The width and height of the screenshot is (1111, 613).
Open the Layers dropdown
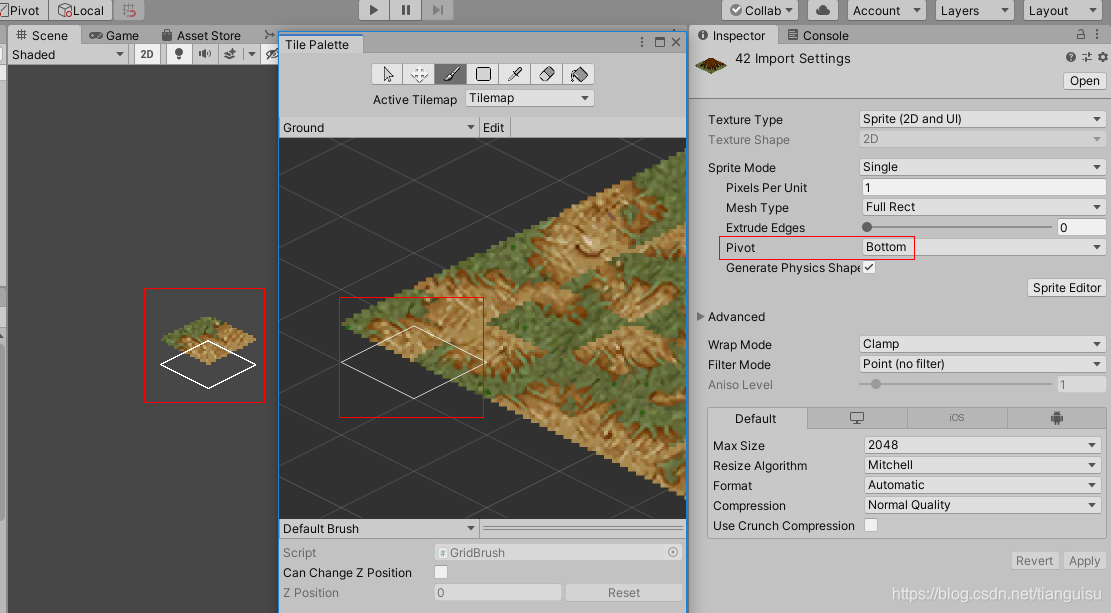tap(974, 11)
